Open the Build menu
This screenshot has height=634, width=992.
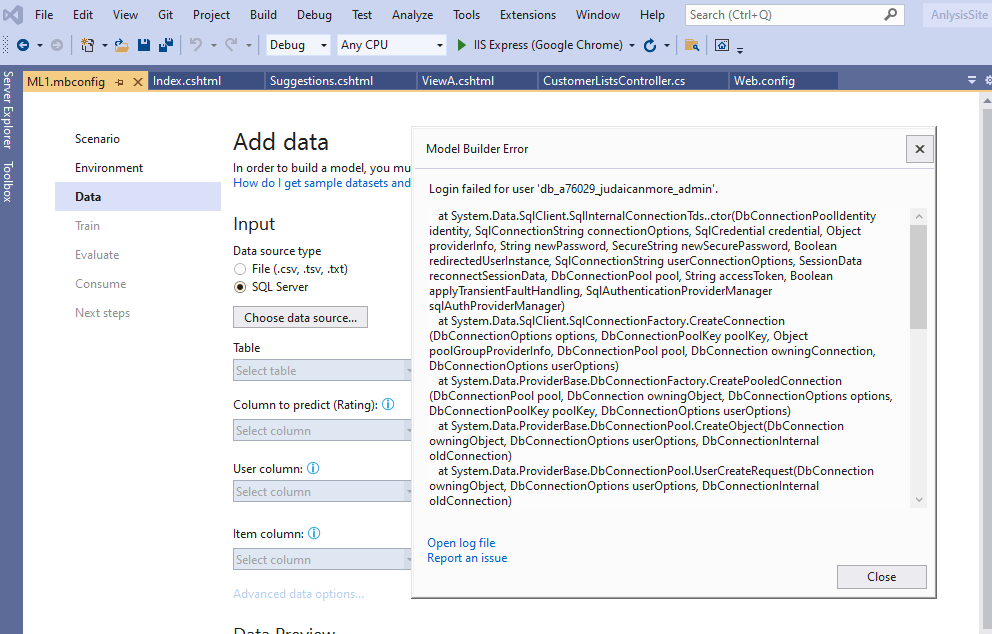coord(263,14)
